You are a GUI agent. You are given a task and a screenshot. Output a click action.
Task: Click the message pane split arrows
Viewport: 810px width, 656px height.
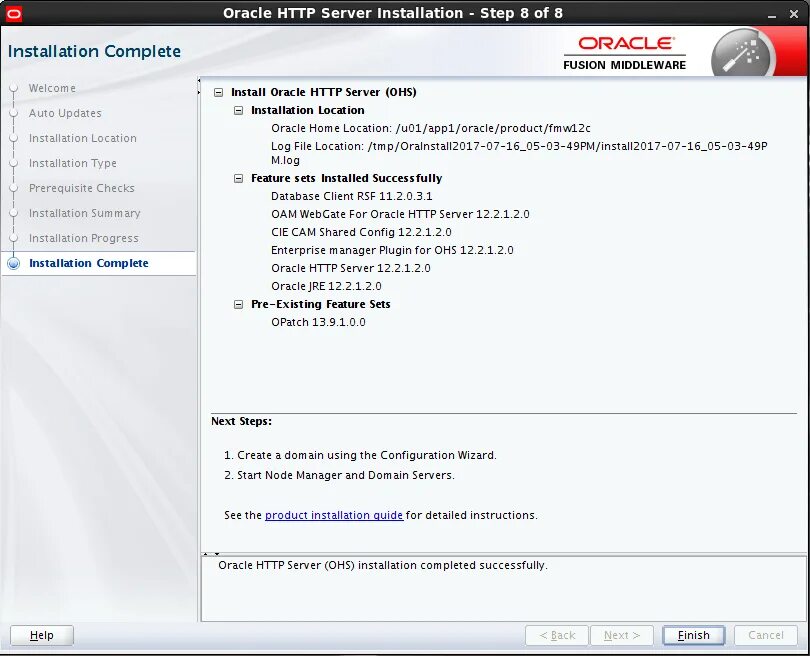coord(211,554)
